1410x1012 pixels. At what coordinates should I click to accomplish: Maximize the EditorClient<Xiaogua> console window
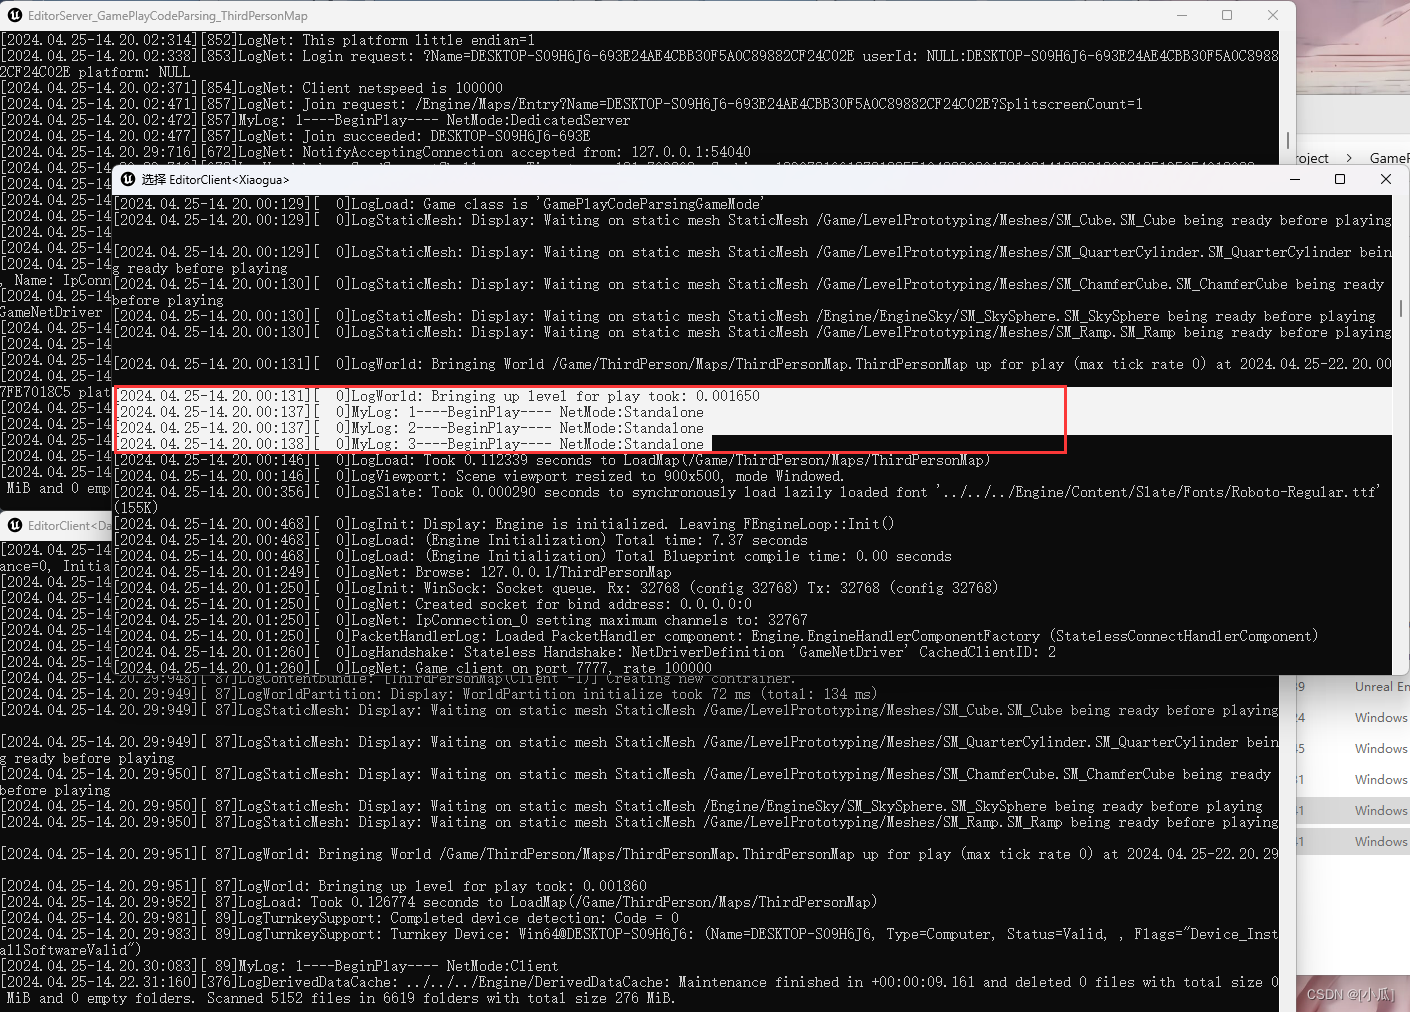point(1340,179)
